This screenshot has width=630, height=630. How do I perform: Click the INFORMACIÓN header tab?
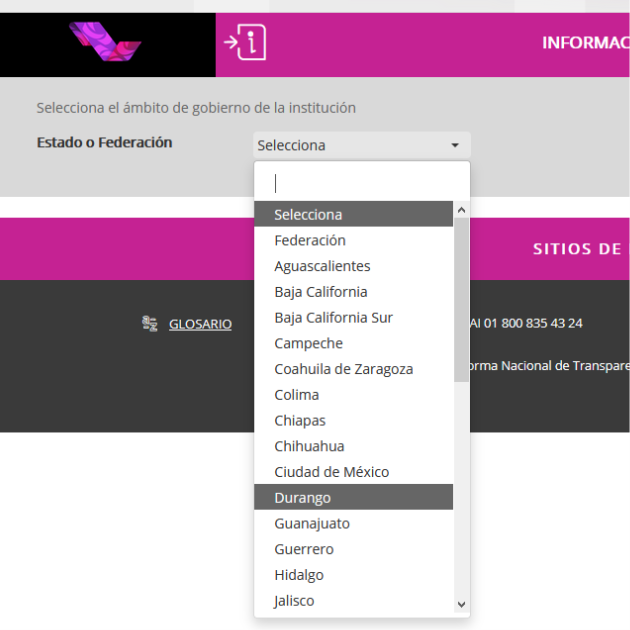tap(585, 43)
